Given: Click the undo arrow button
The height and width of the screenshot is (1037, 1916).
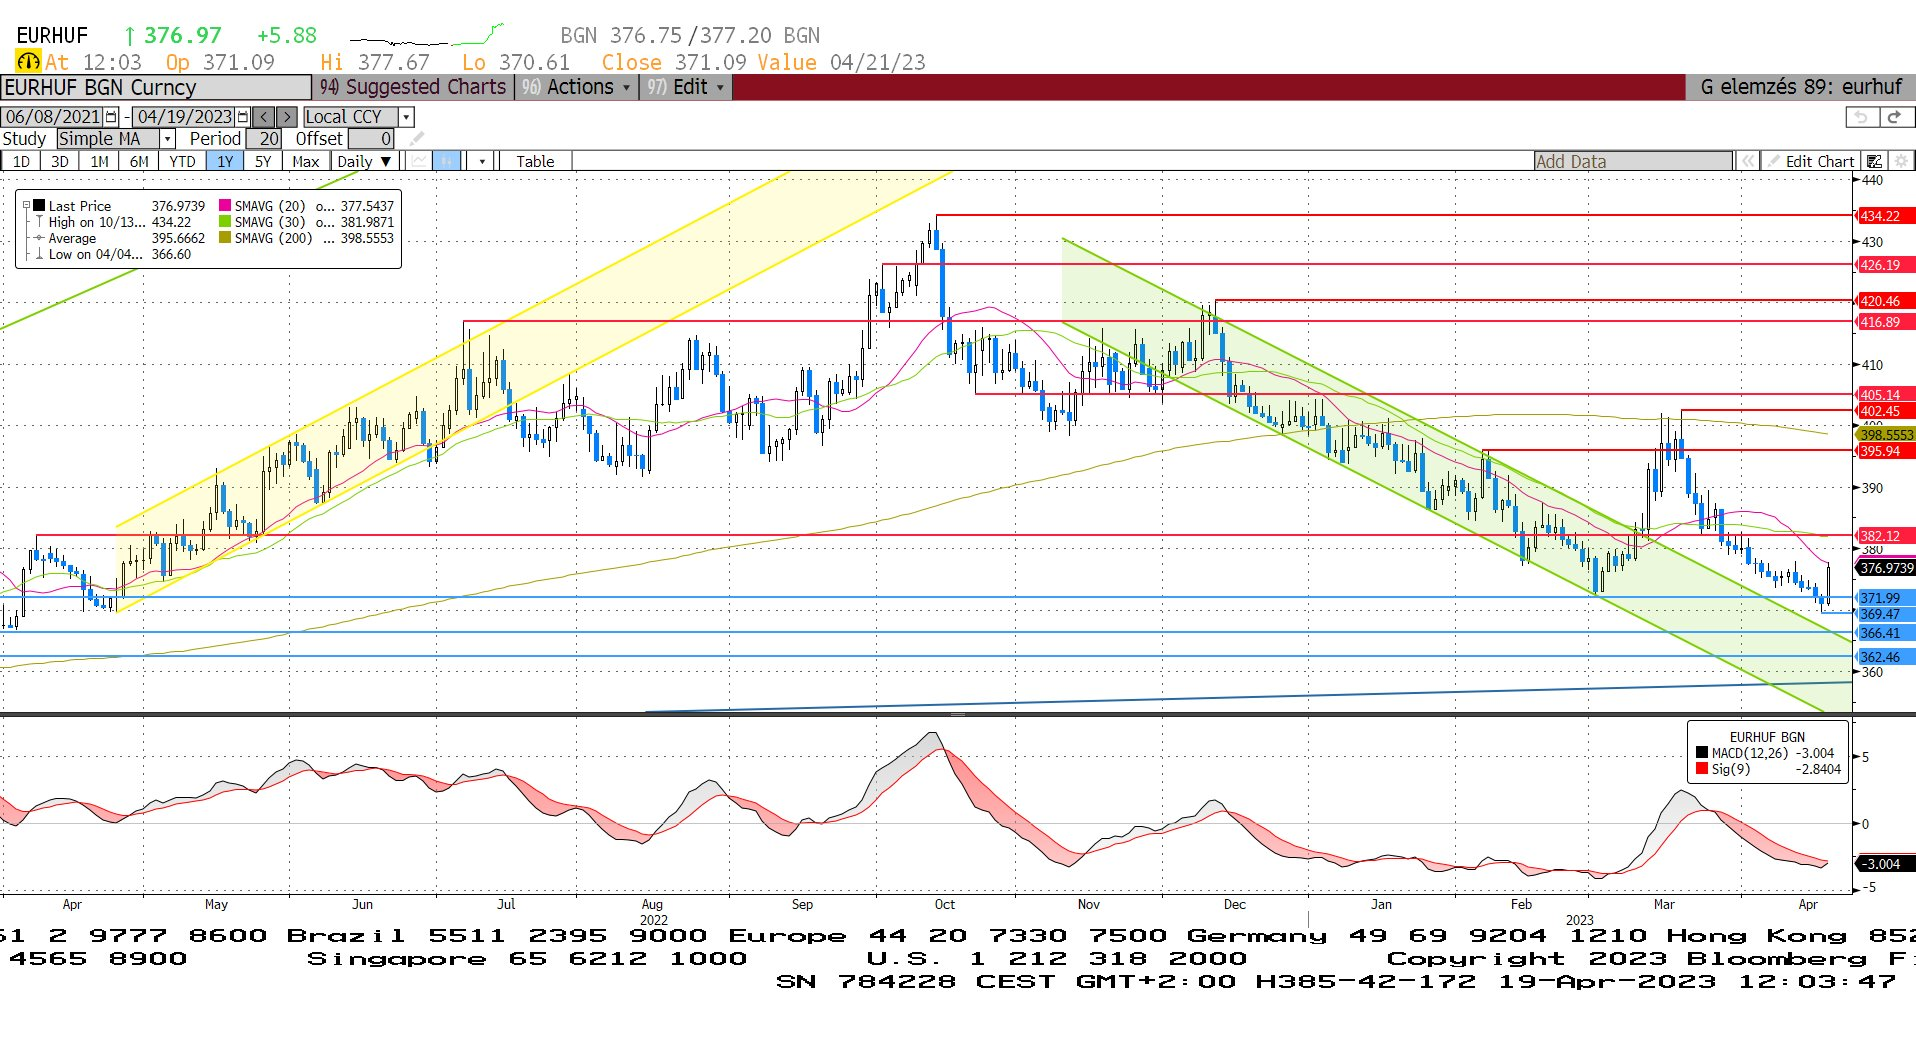Looking at the screenshot, I should pyautogui.click(x=1861, y=117).
